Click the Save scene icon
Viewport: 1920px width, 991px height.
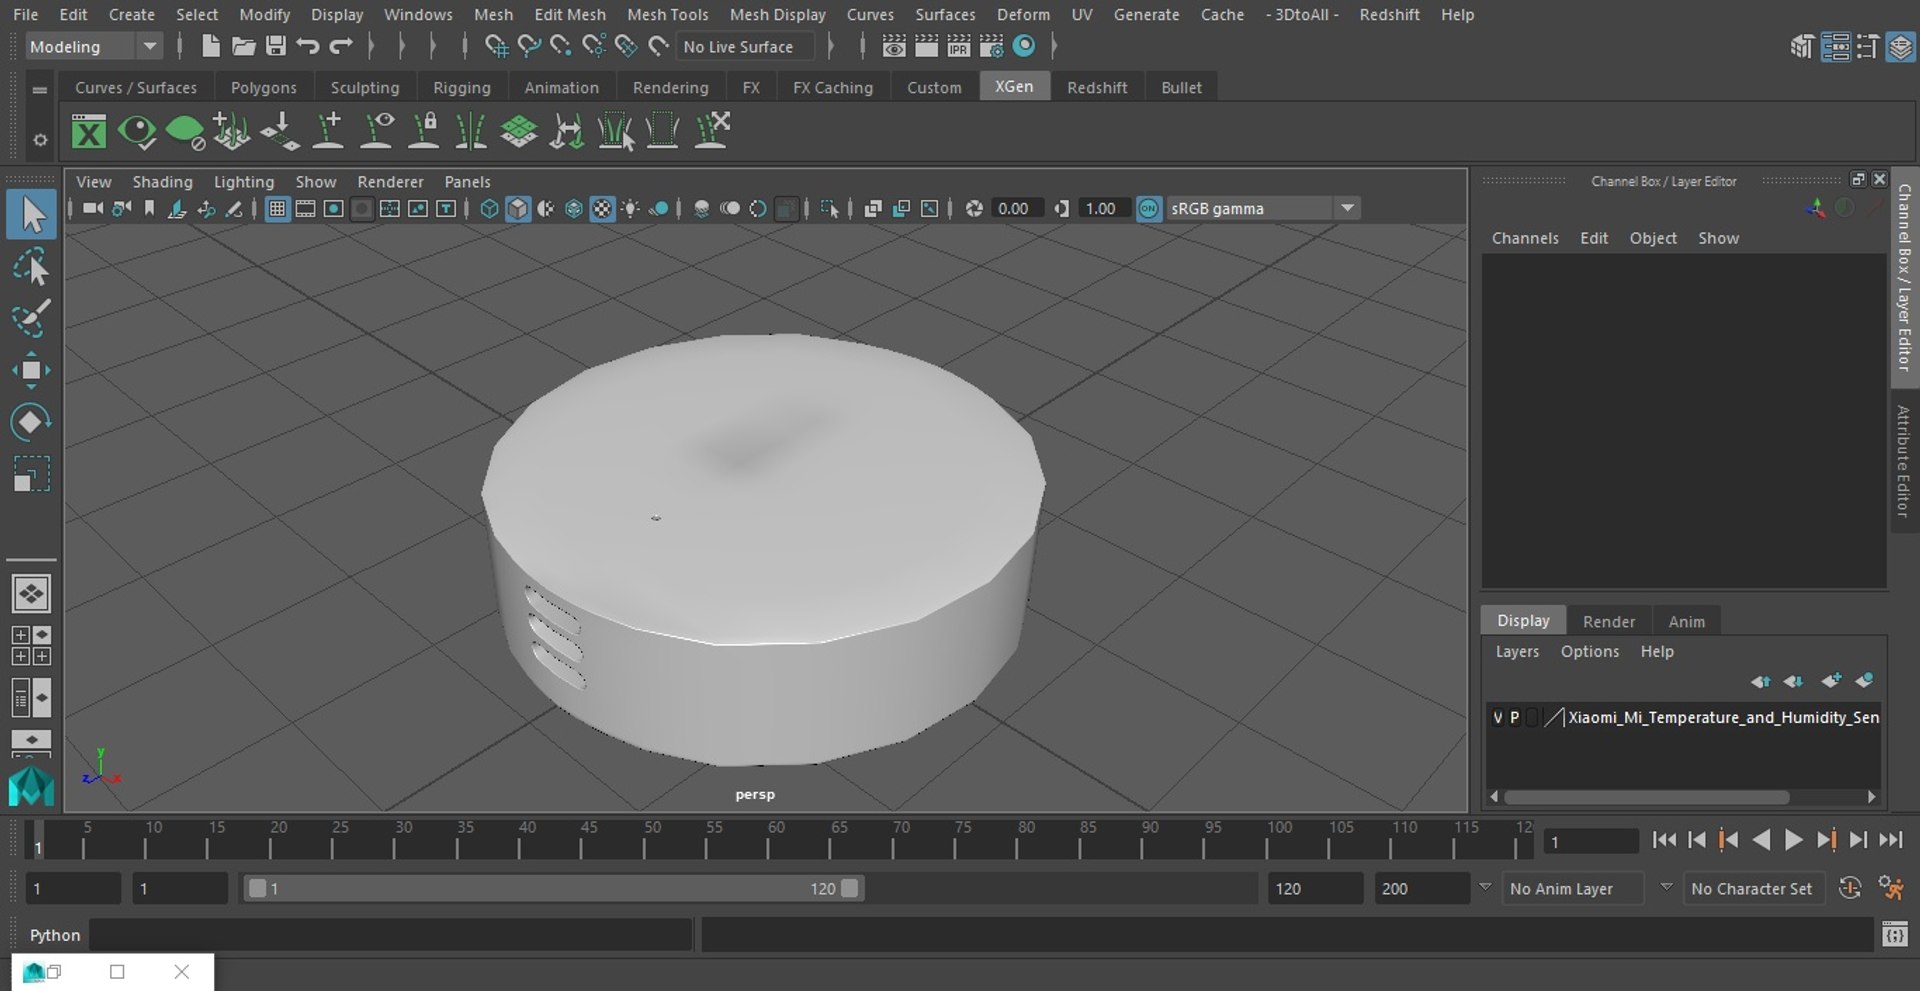(275, 46)
